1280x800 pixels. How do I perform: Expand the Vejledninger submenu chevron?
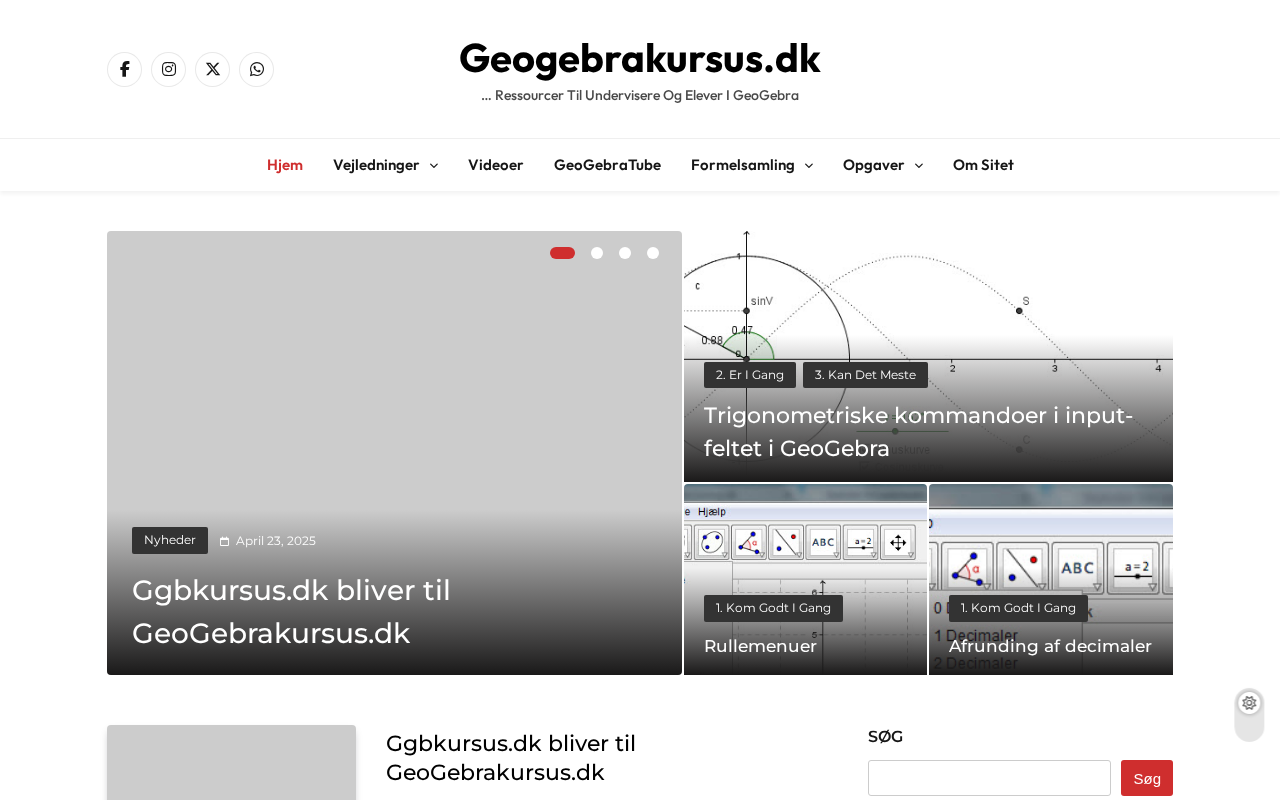coord(433,165)
